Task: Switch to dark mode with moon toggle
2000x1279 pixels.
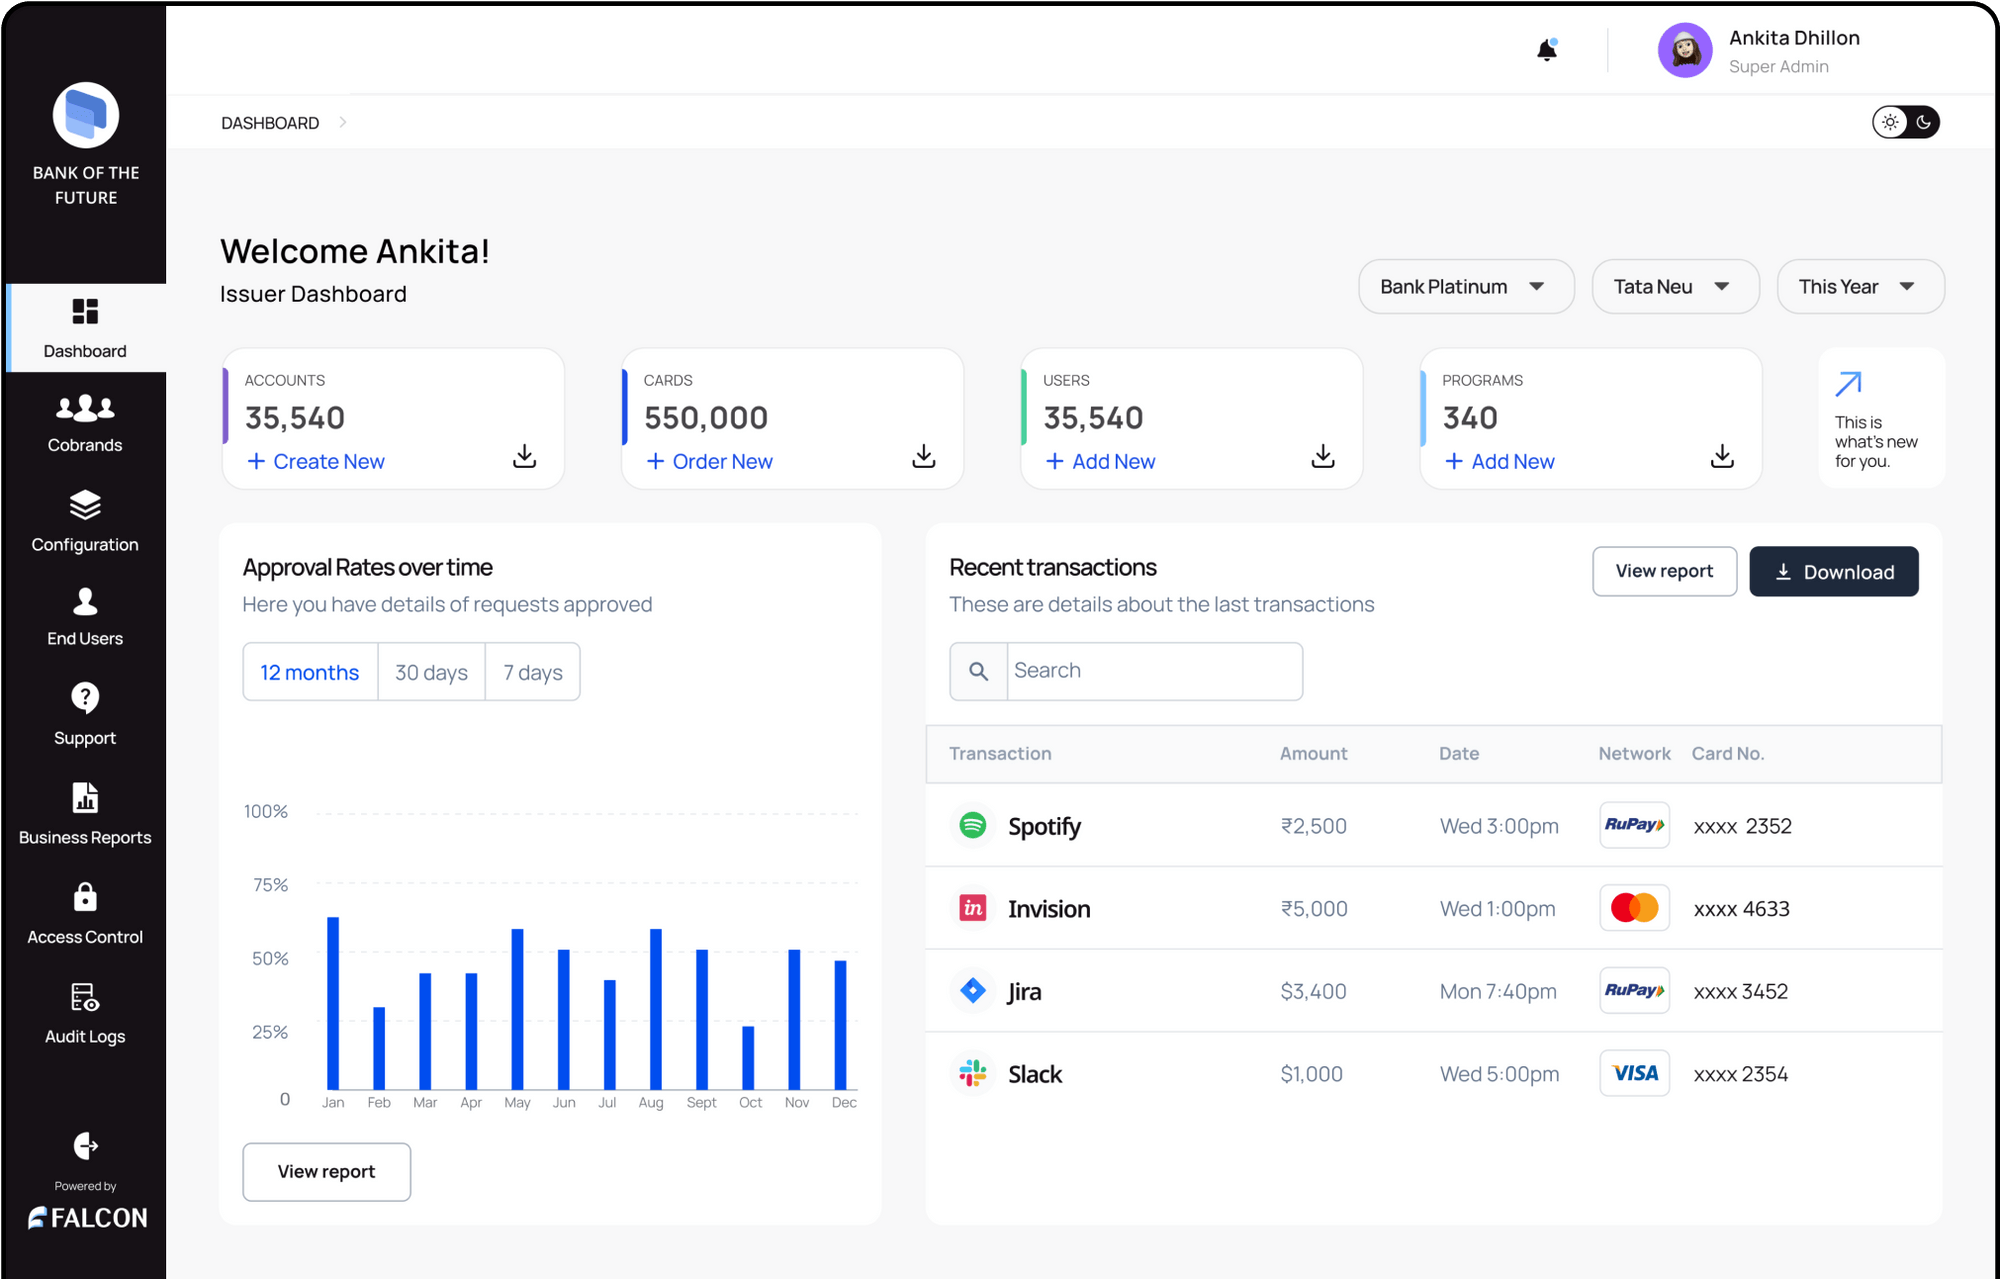Action: pos(1923,122)
